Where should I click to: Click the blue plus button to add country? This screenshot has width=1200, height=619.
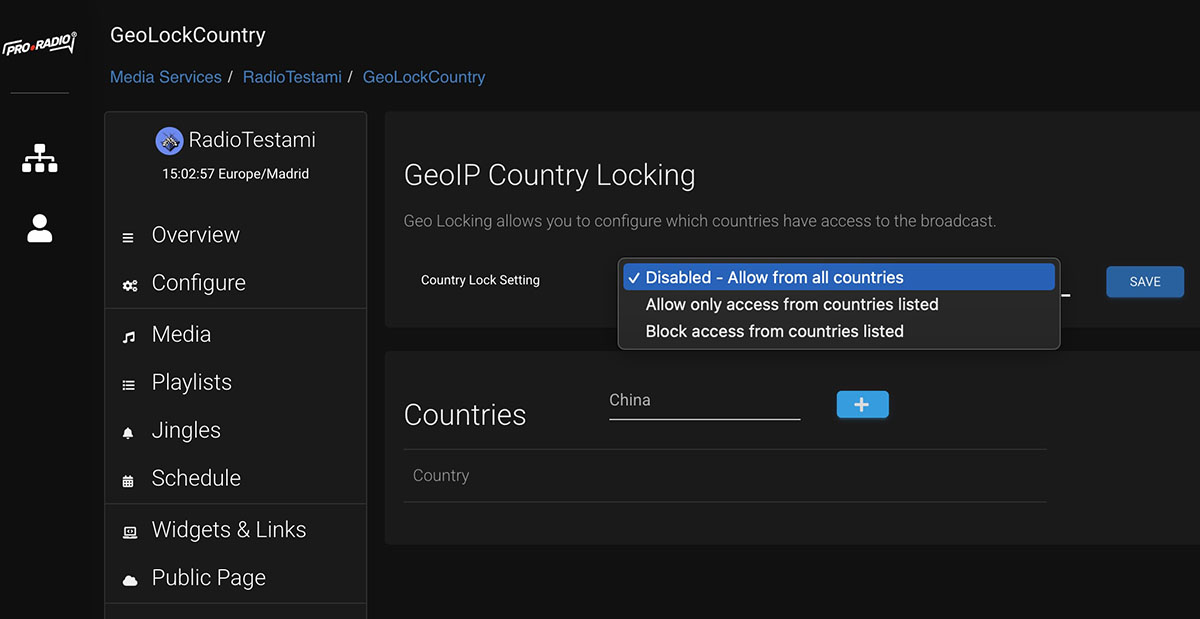click(x=862, y=404)
